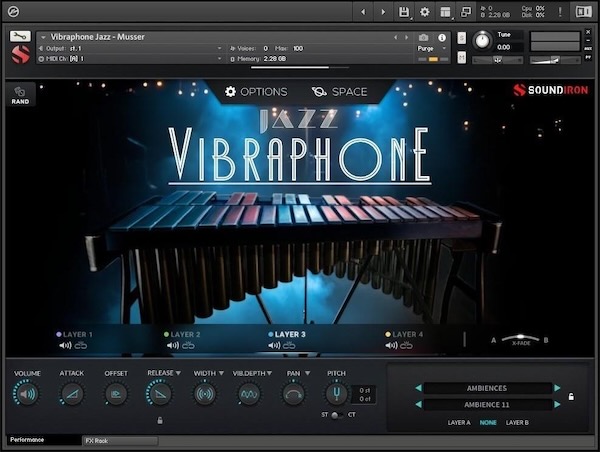
Task: Click the VIB.DEPTH knob
Action: tap(248, 395)
